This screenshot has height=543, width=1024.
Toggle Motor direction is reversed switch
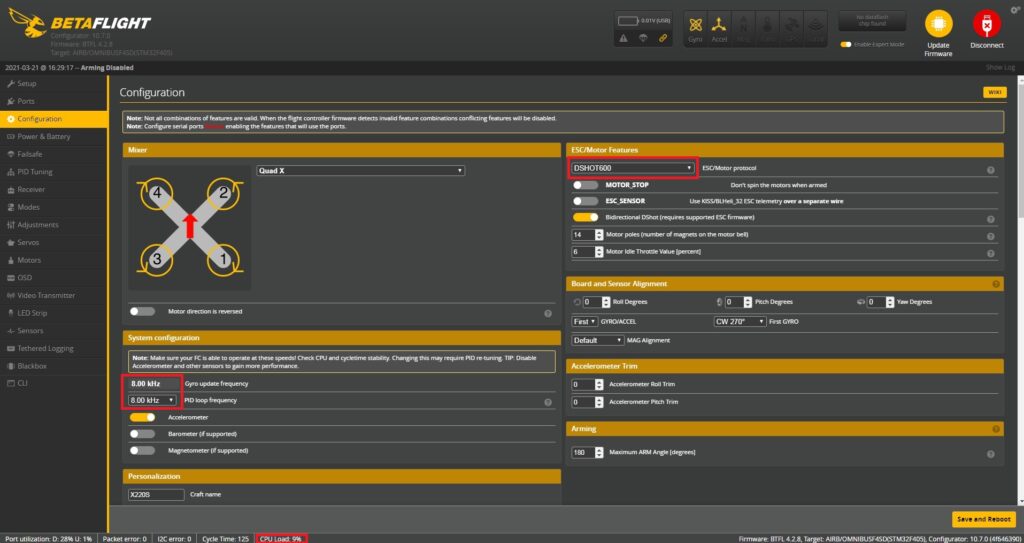click(x=142, y=312)
